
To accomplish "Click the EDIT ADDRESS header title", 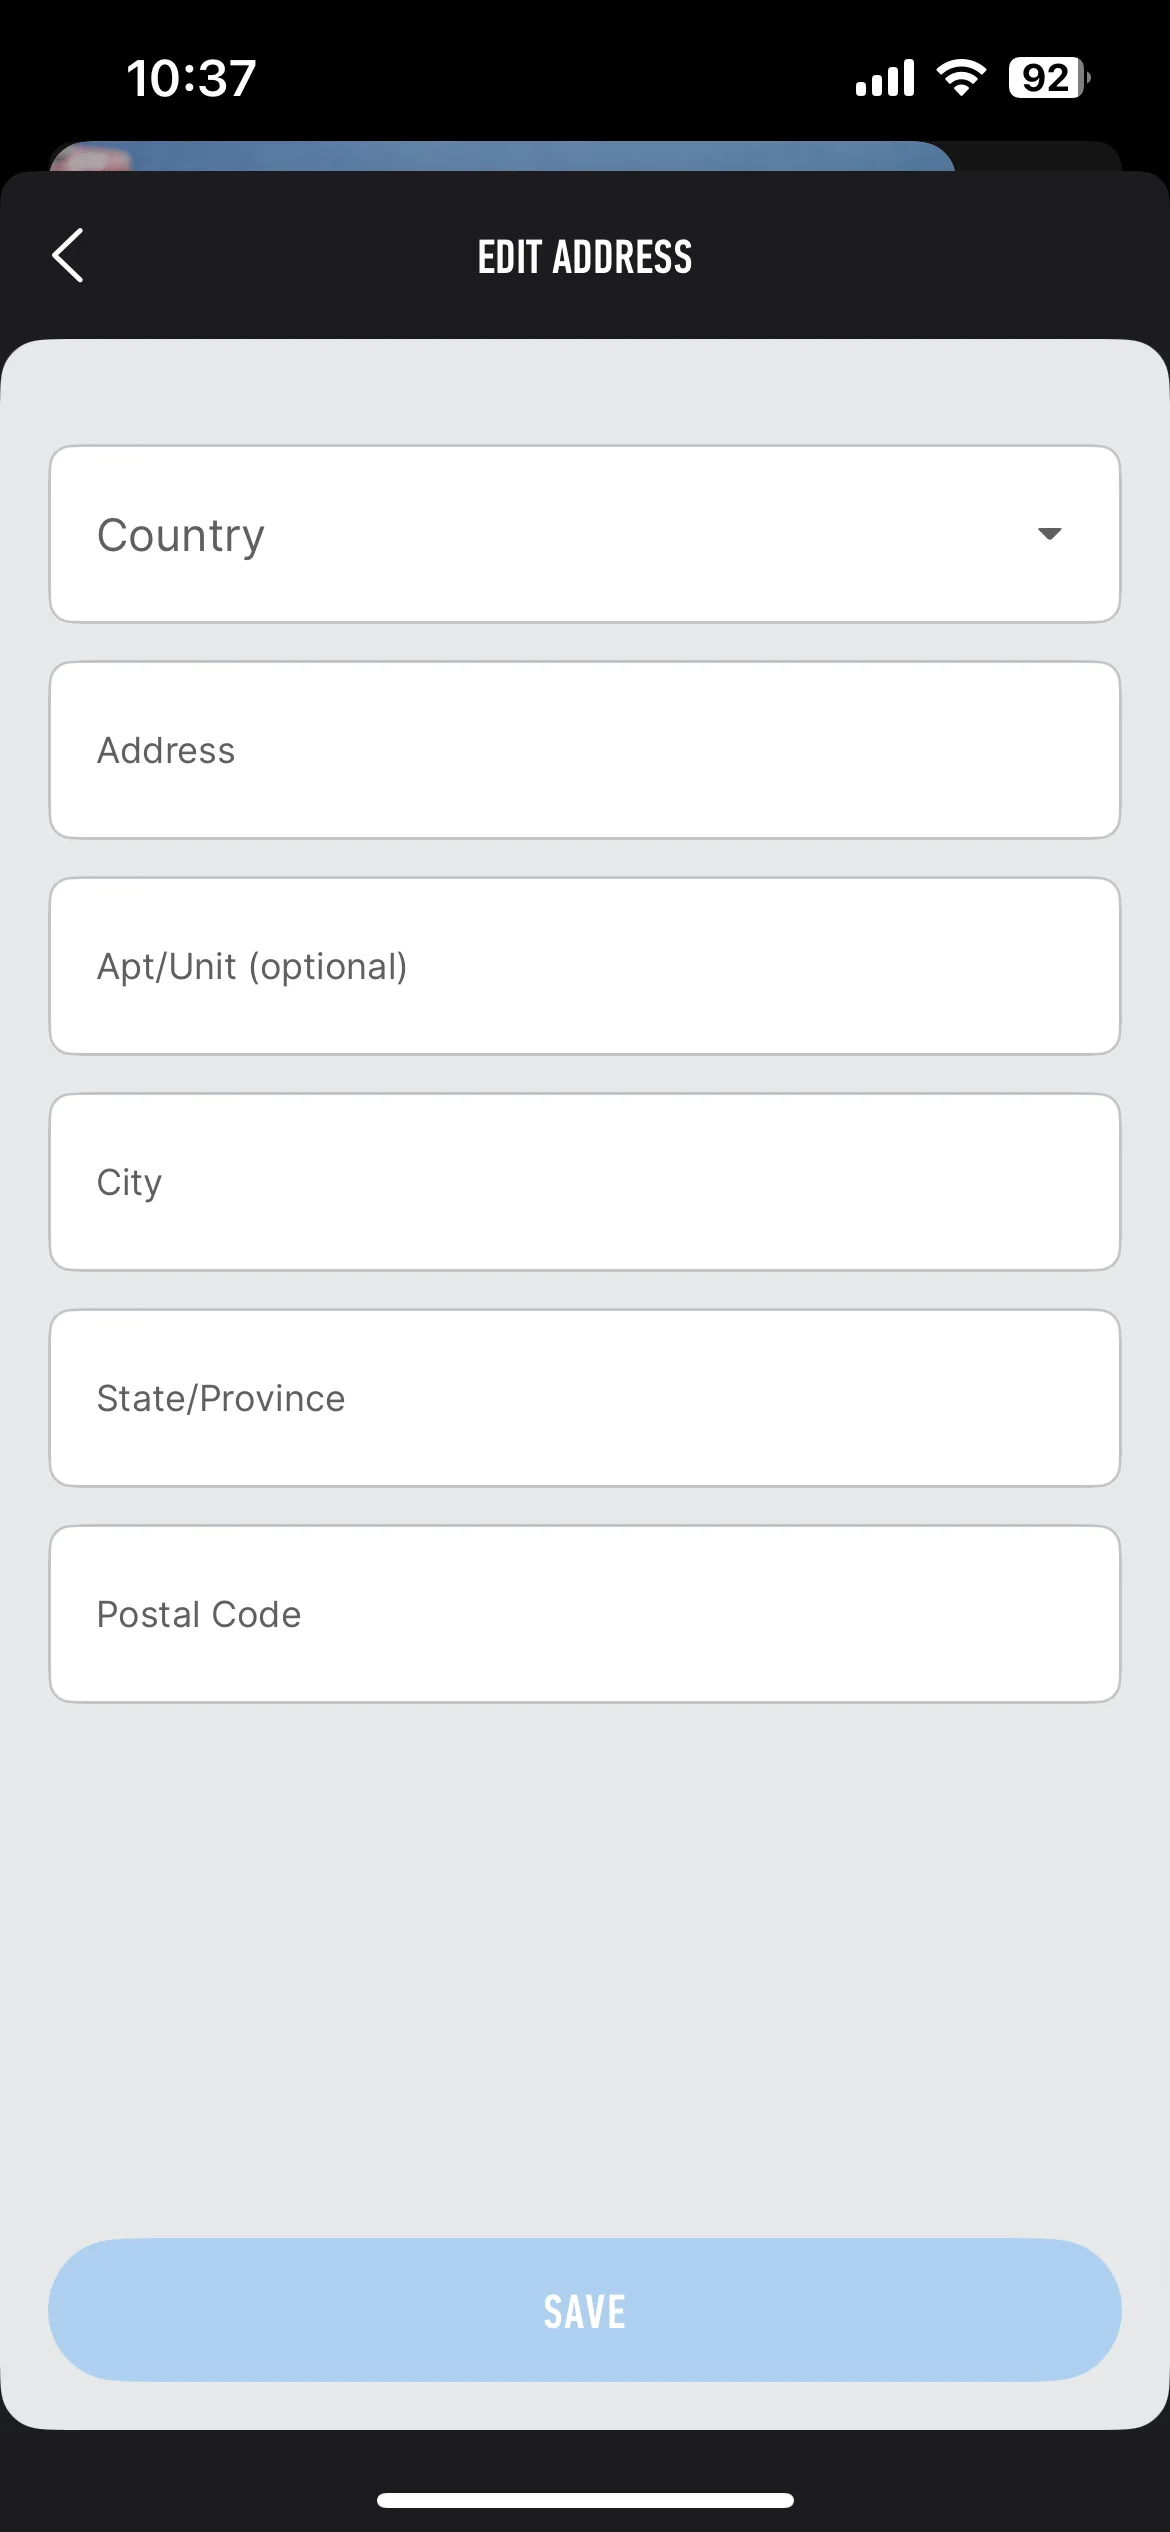I will 585,257.
